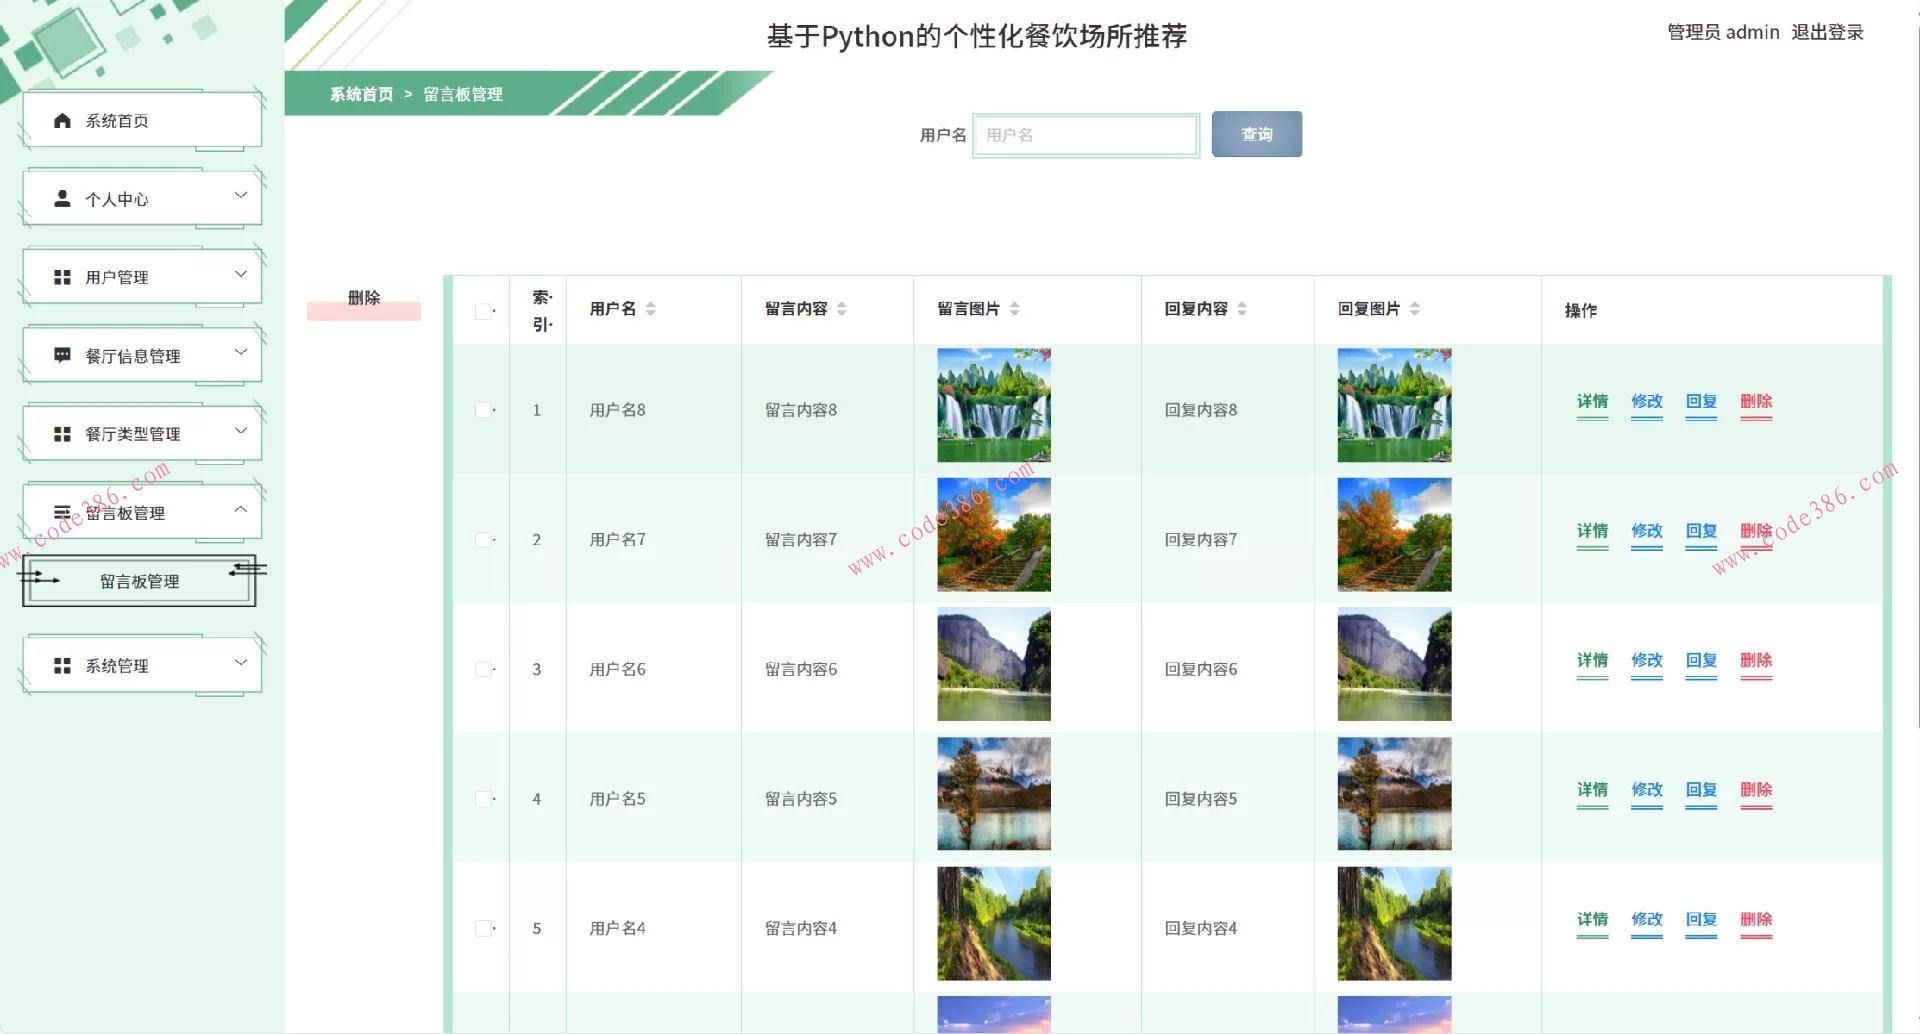Sort table by 用户名 column arrows

[651, 309]
